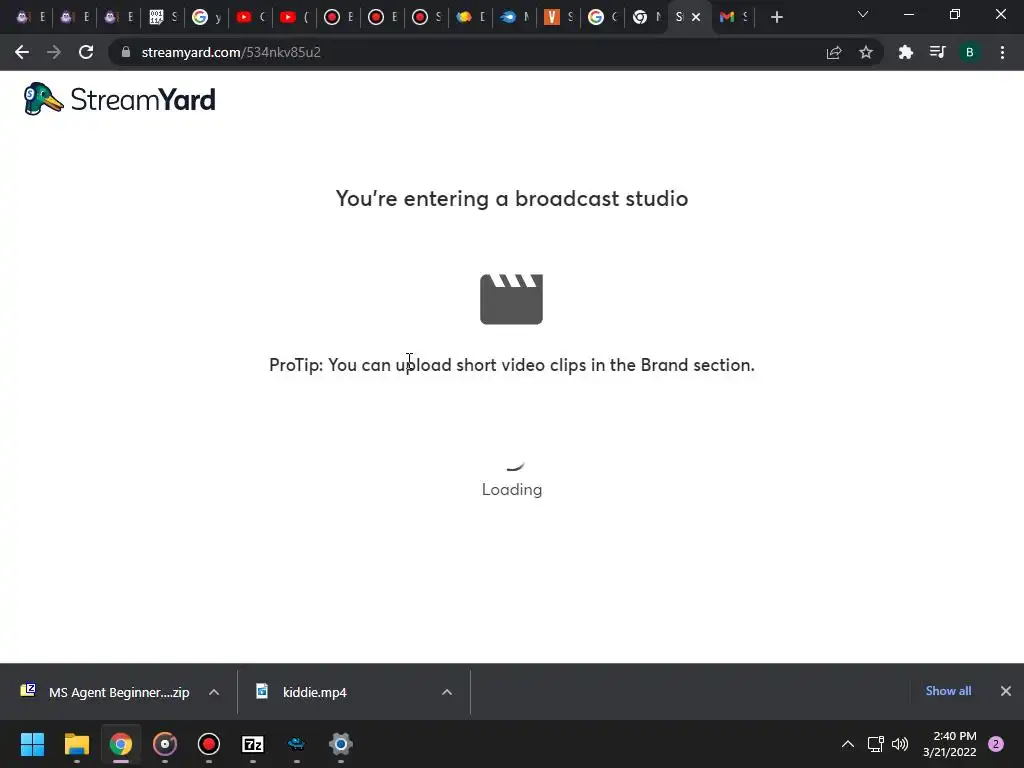Open File Explorer from the taskbar
1024x768 pixels.
point(76,744)
